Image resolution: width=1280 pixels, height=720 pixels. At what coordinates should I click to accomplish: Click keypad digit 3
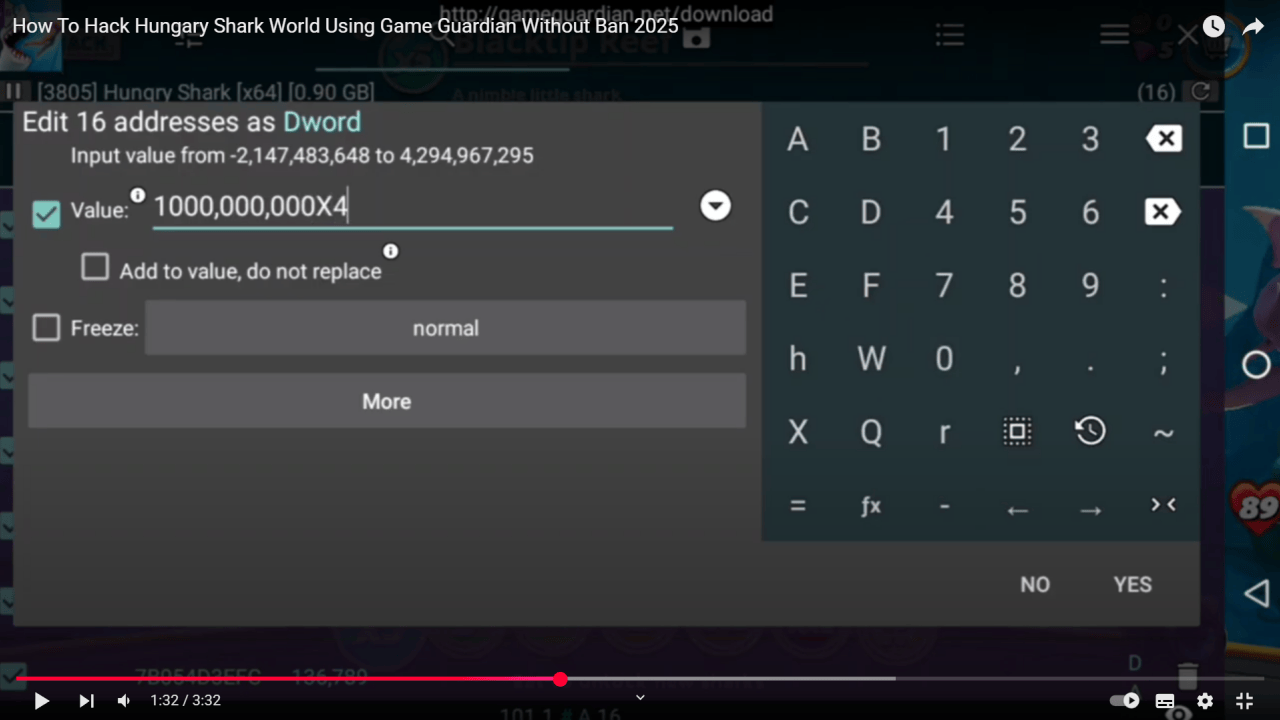[1090, 139]
